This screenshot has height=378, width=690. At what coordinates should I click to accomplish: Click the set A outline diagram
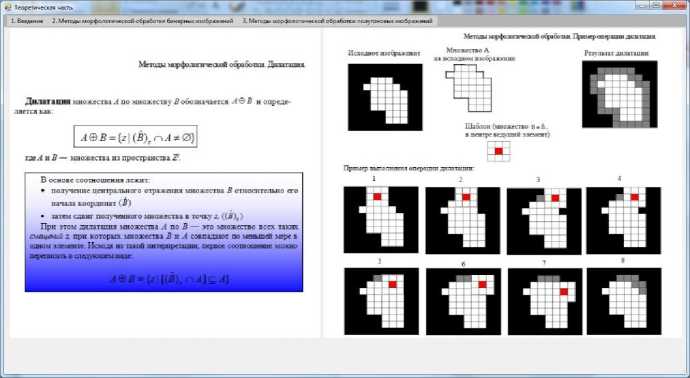[x=469, y=88]
